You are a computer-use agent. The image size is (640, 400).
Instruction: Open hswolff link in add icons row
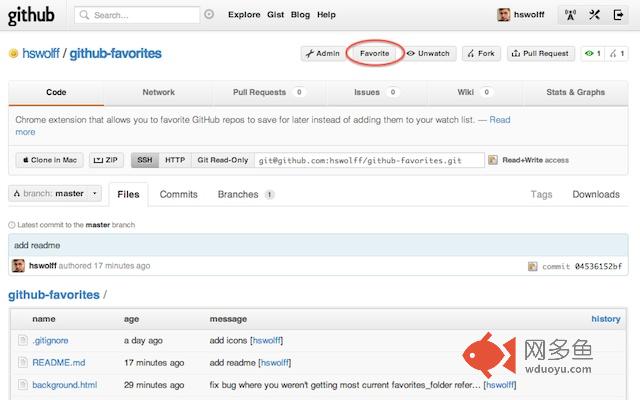point(267,340)
